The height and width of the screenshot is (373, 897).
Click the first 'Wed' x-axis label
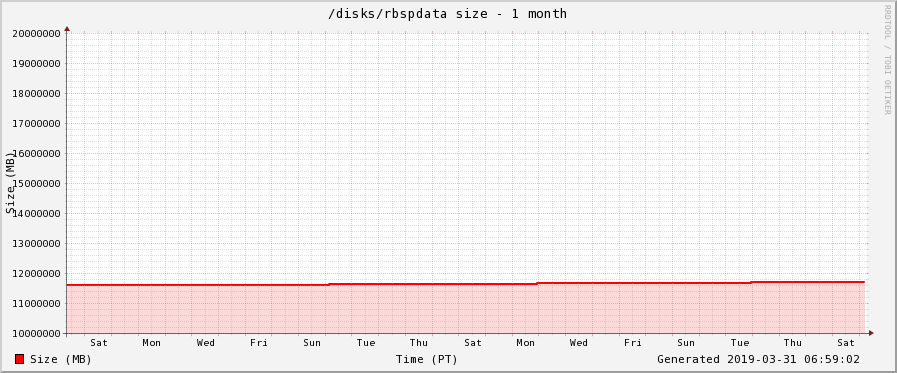pos(205,343)
